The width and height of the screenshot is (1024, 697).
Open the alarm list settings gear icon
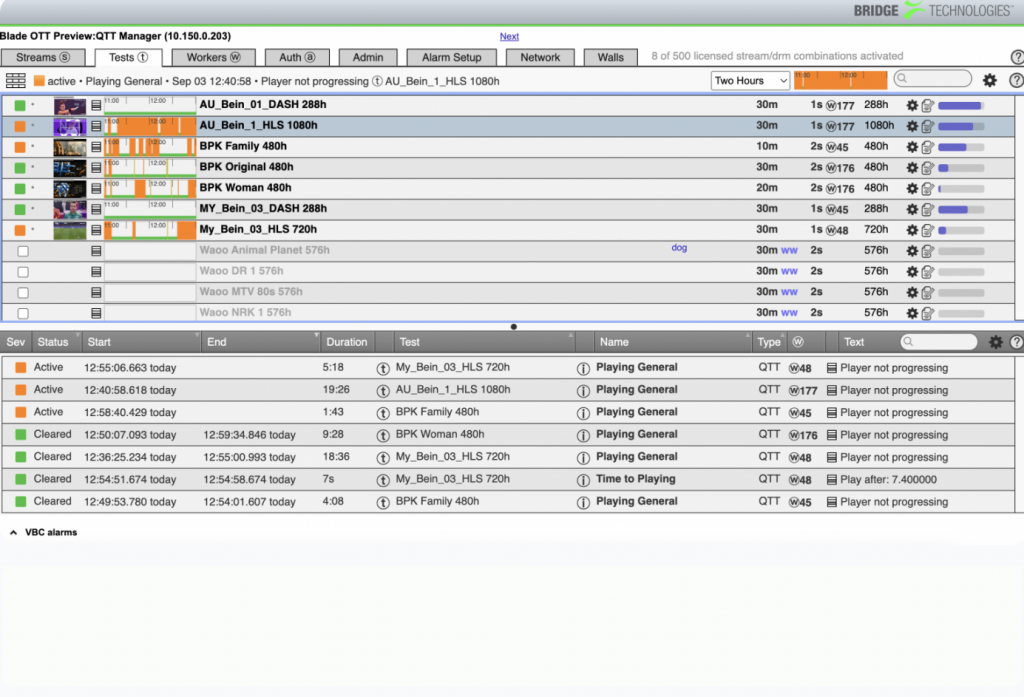[x=995, y=342]
